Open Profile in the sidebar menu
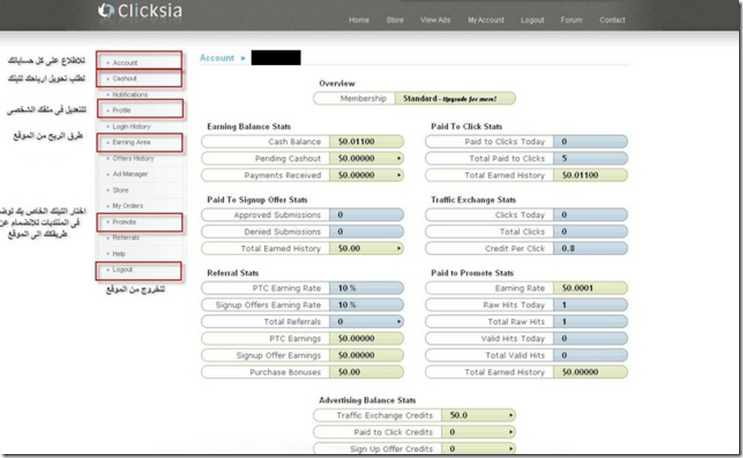This screenshot has width=743, height=458. pos(121,110)
